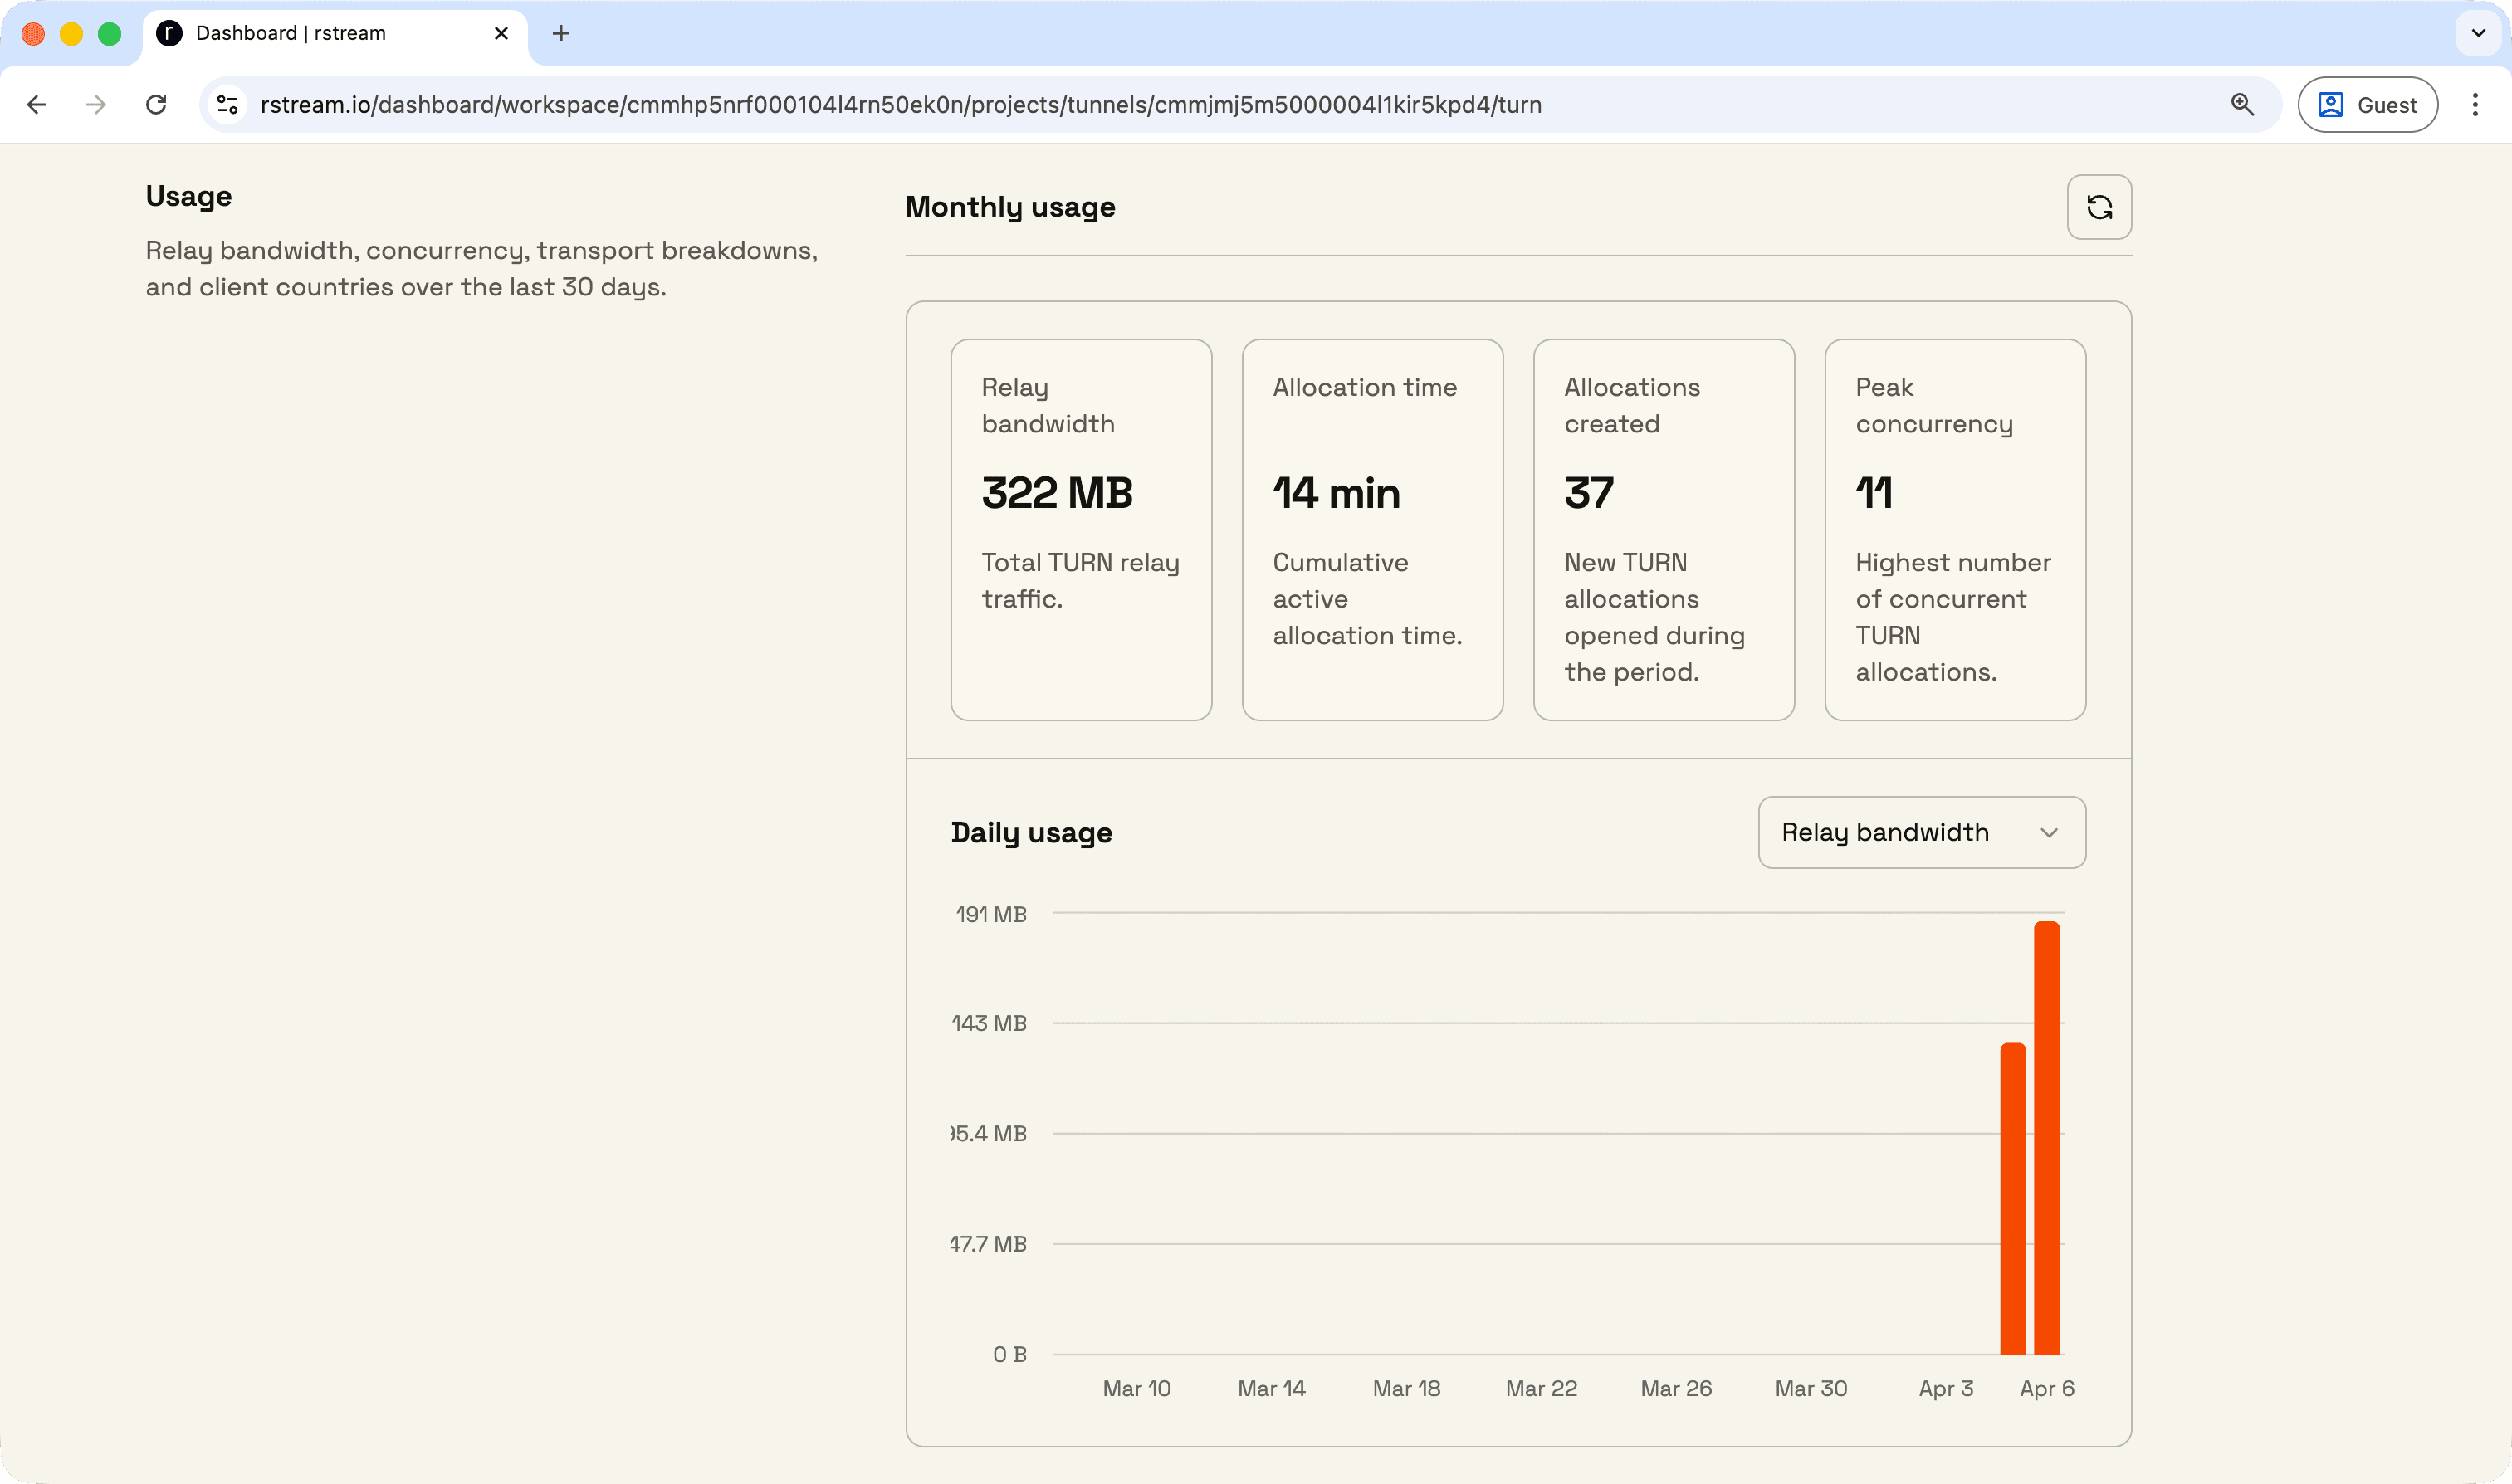Click the Allocations created 37 card
Image resolution: width=2512 pixels, height=1484 pixels.
[x=1663, y=529]
